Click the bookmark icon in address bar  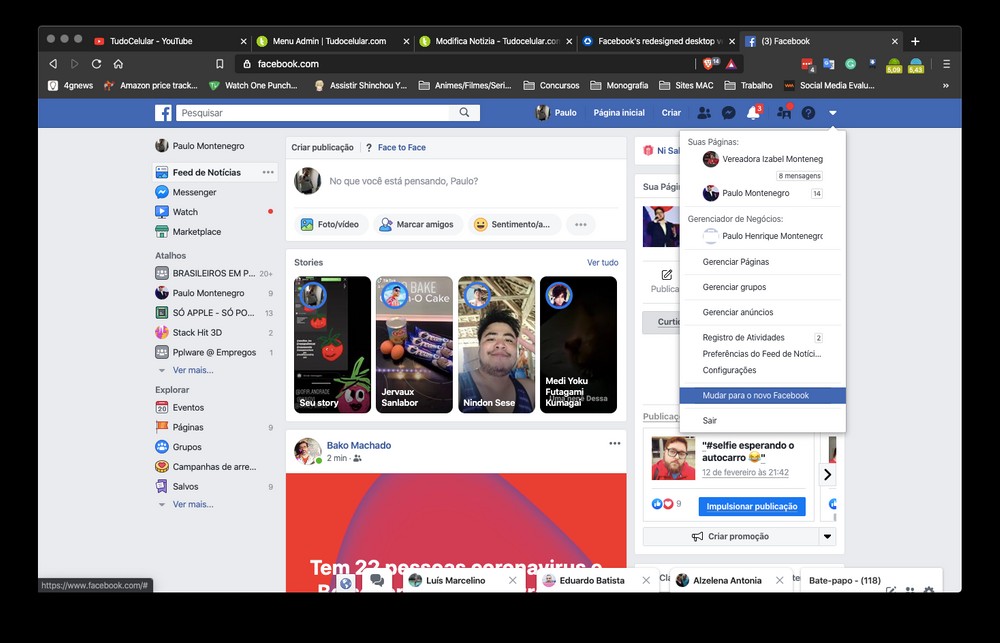pos(219,64)
